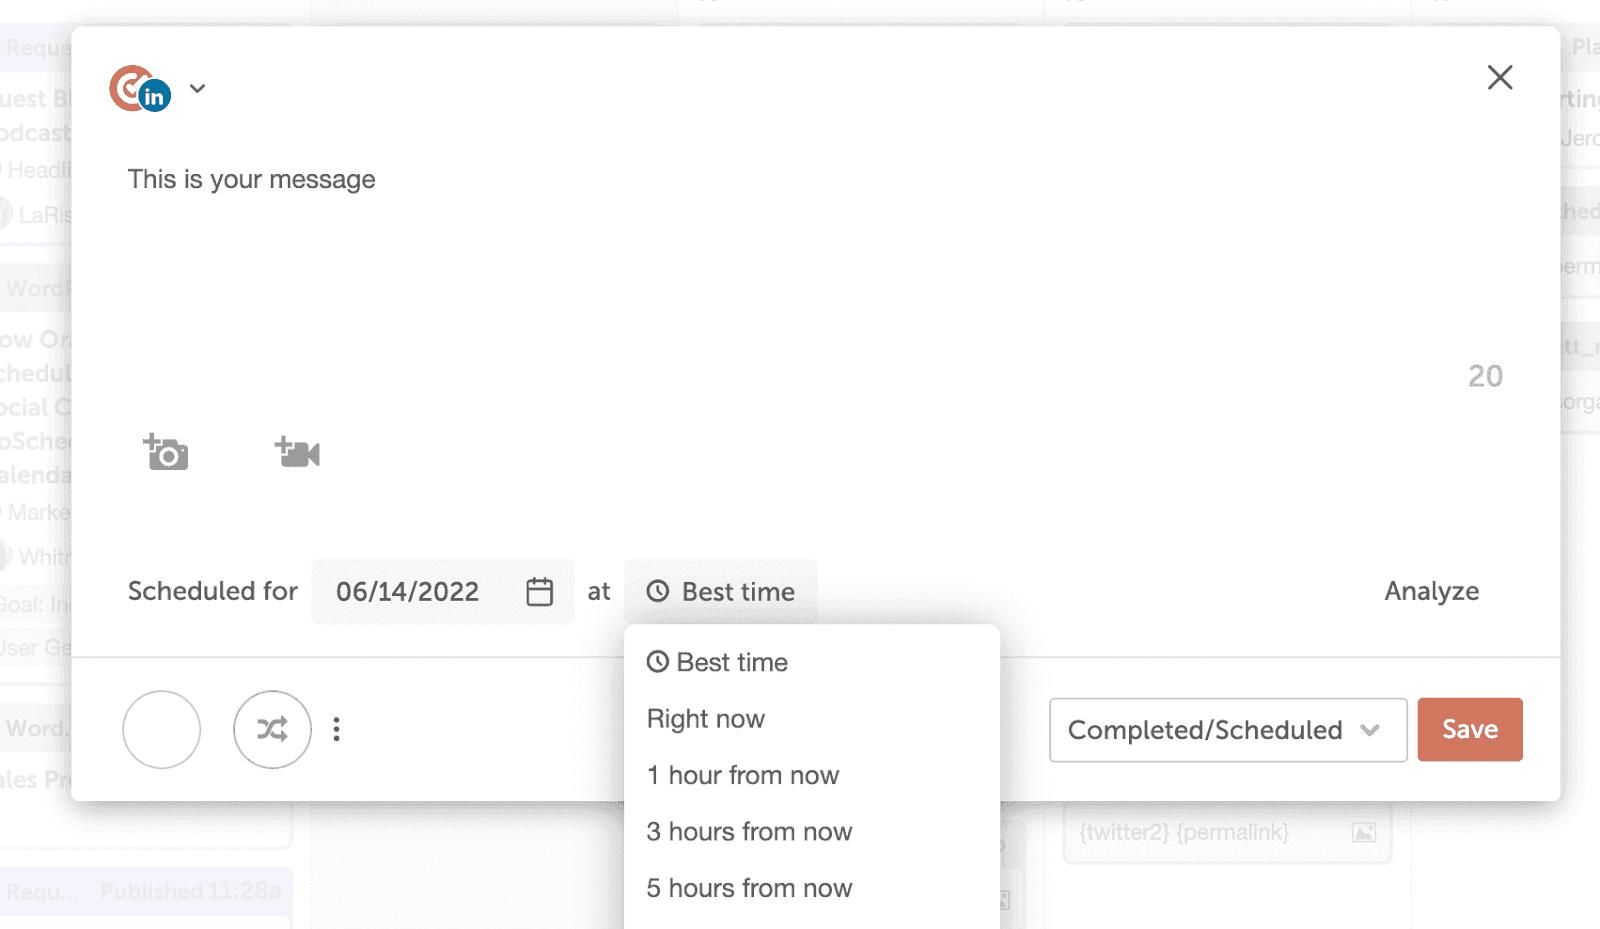Open the calendar date picker icon

coord(540,592)
